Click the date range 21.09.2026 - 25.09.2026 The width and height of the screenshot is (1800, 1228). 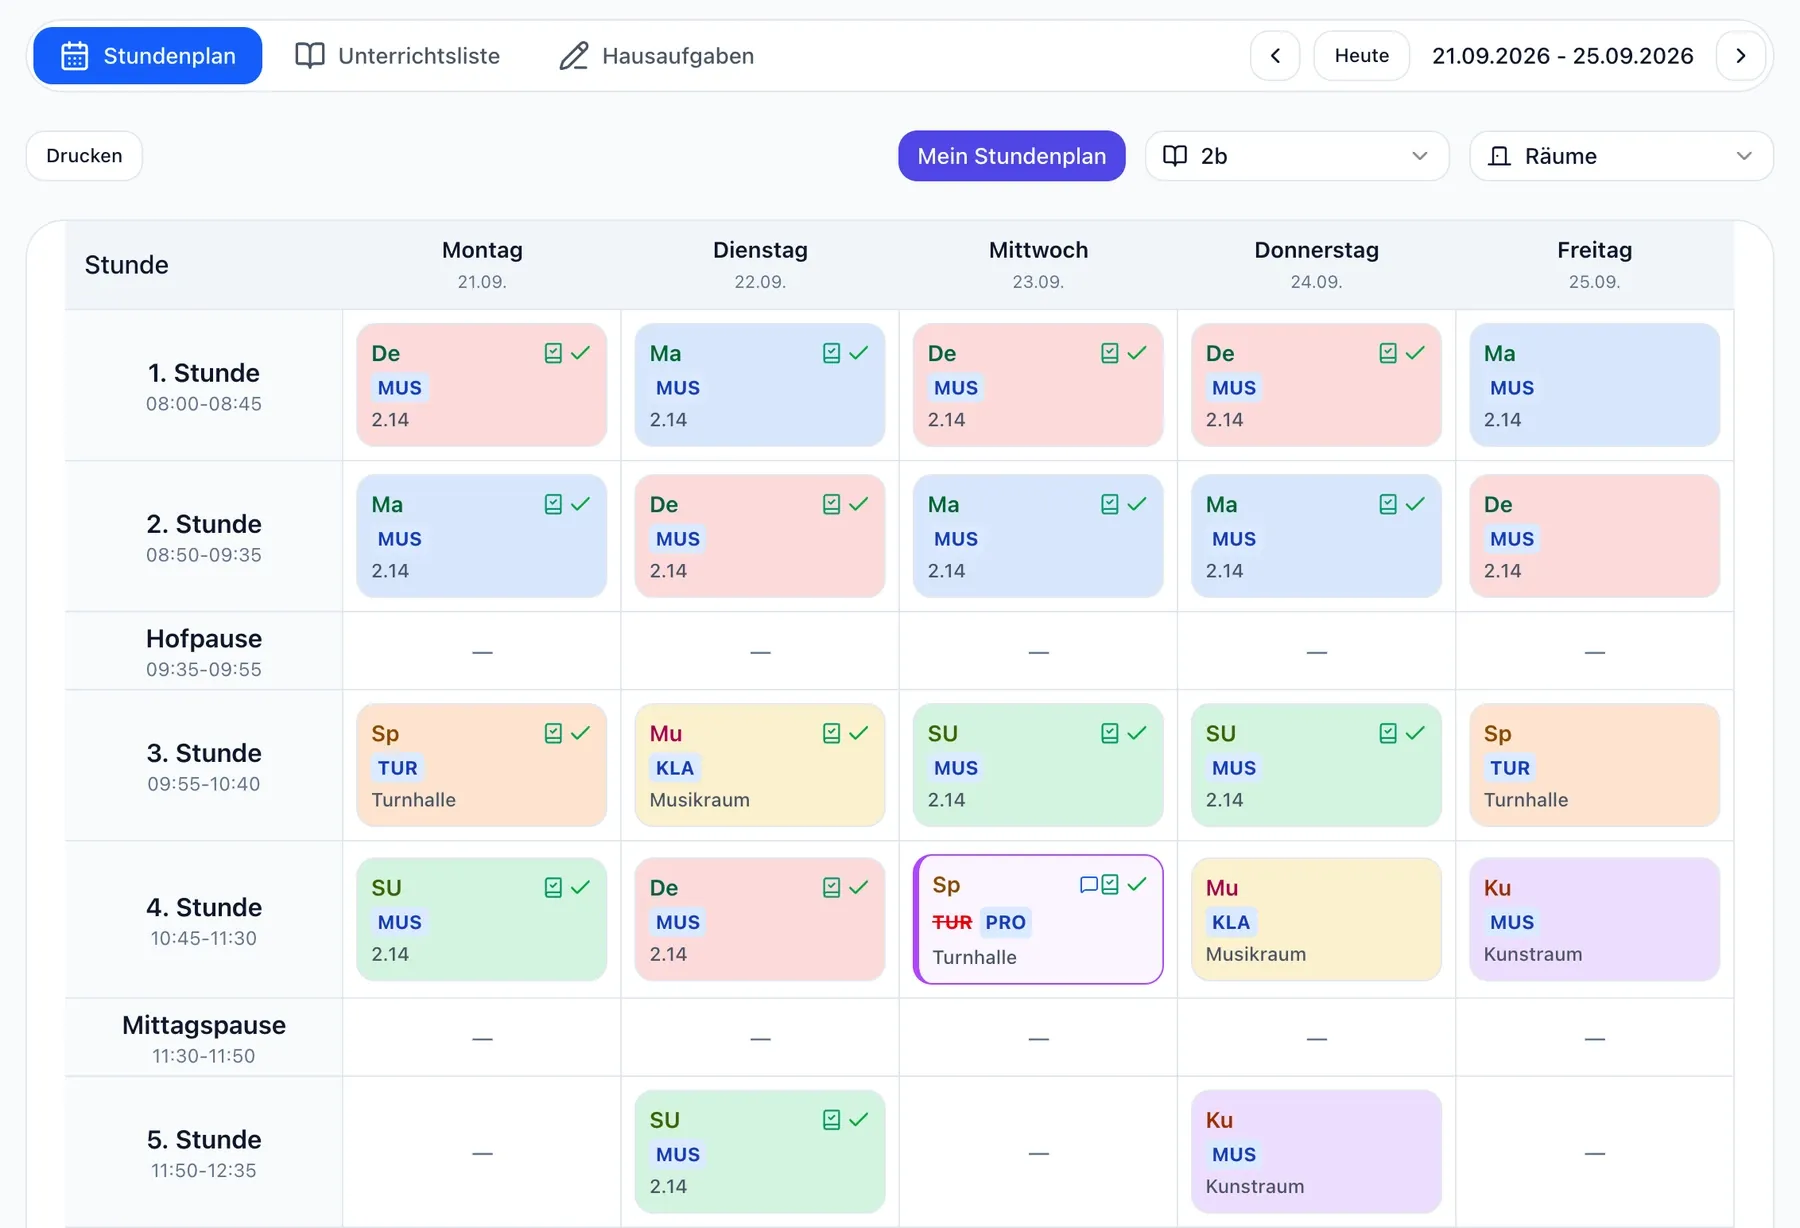point(1562,56)
